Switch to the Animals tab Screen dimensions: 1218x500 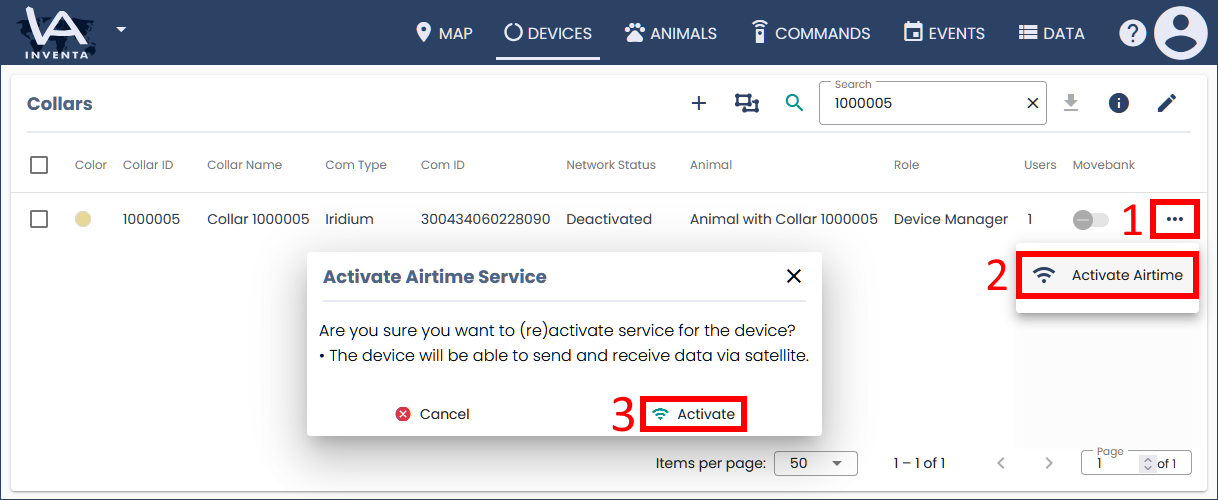(x=671, y=33)
